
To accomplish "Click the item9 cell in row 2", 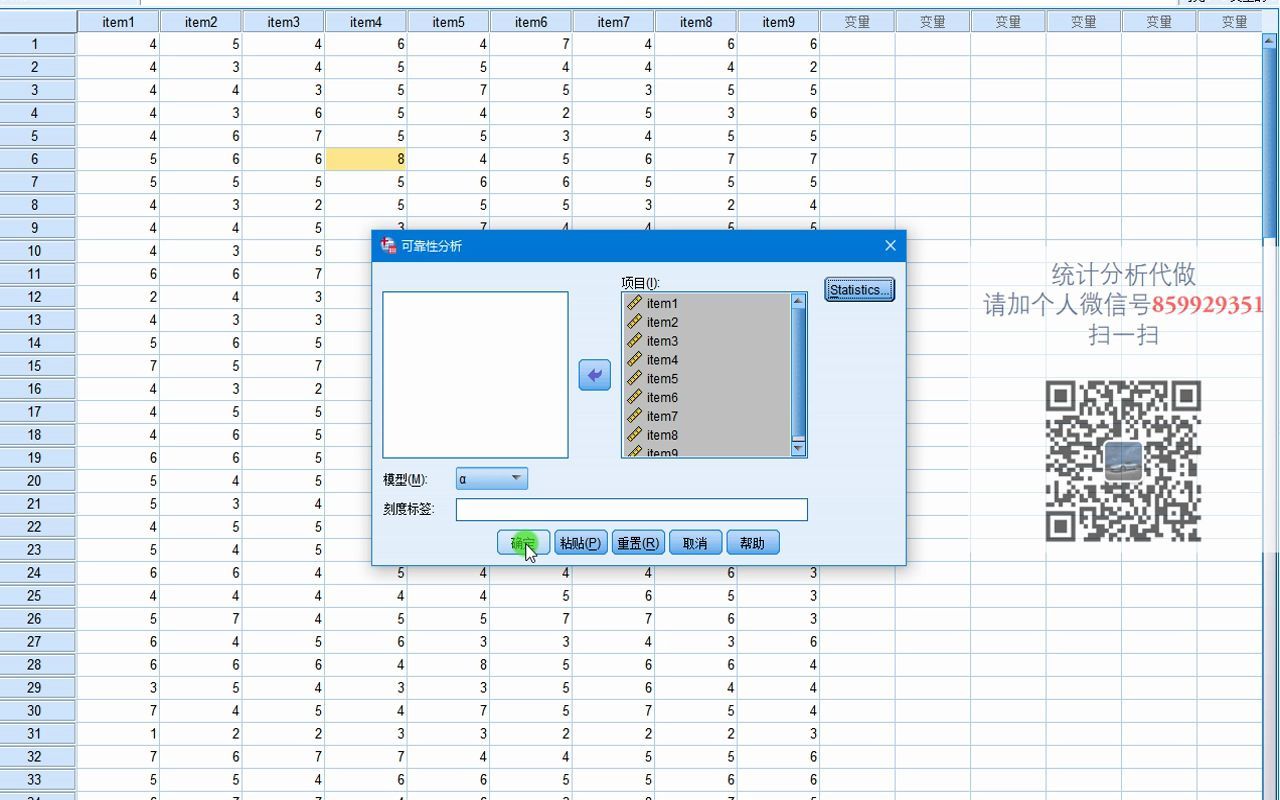I will click(x=778, y=67).
